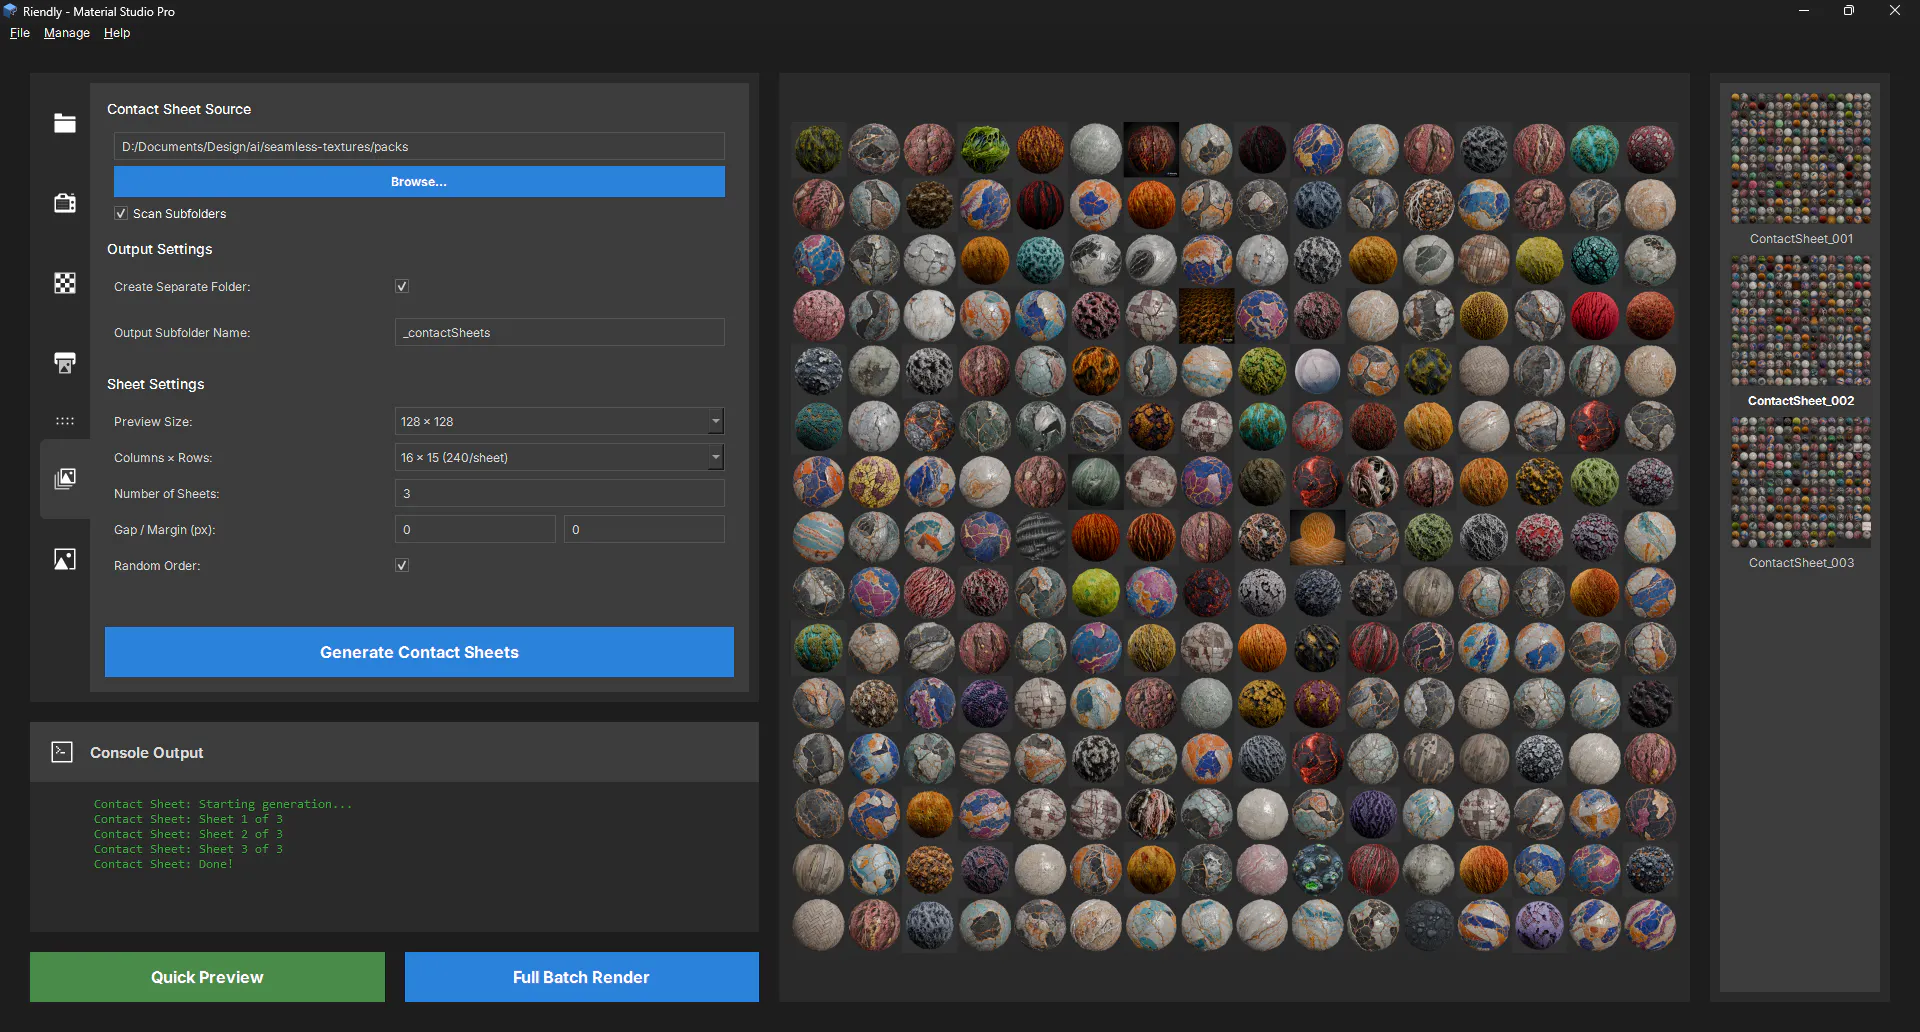The image size is (1920, 1032).
Task: Click the bright red sphere in fourth row
Action: [x=1594, y=316]
